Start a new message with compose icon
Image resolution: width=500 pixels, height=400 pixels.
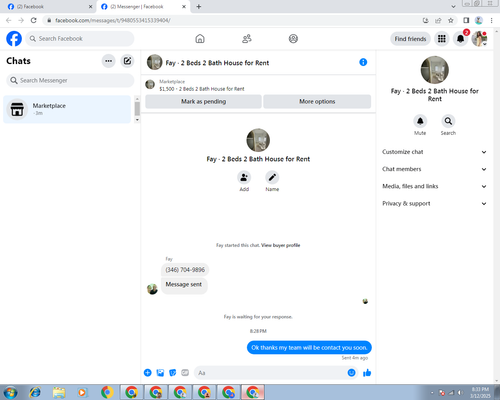(x=127, y=61)
